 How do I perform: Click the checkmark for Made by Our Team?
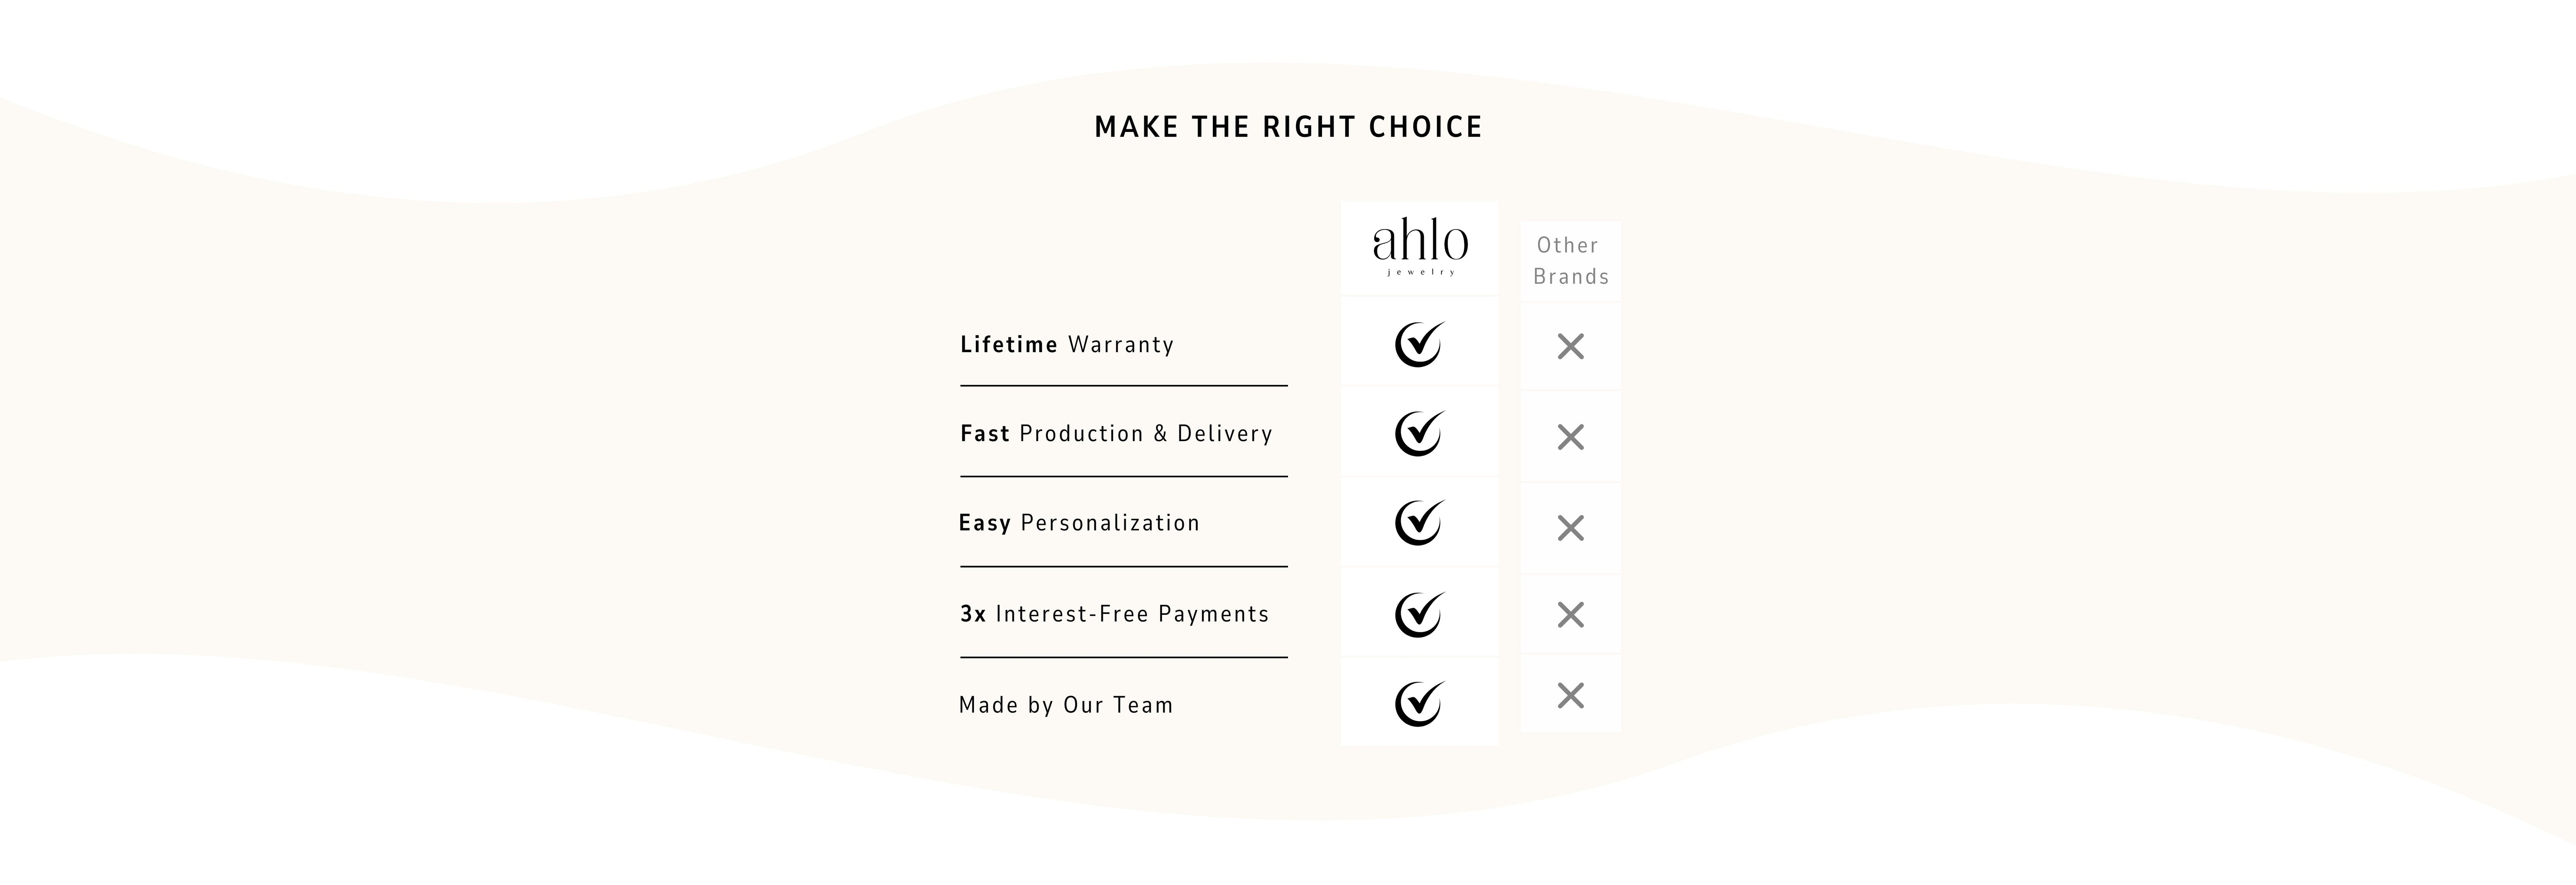click(x=1420, y=703)
